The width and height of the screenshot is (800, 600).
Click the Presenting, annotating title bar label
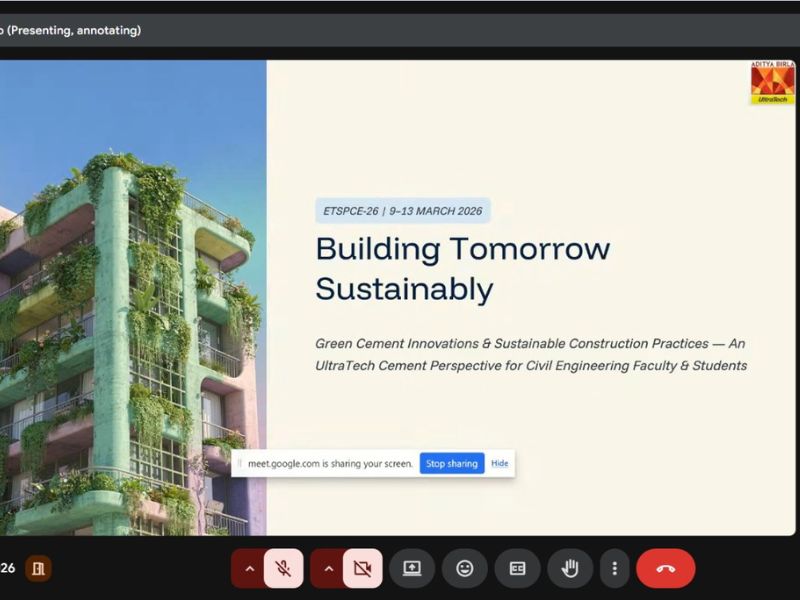click(72, 30)
